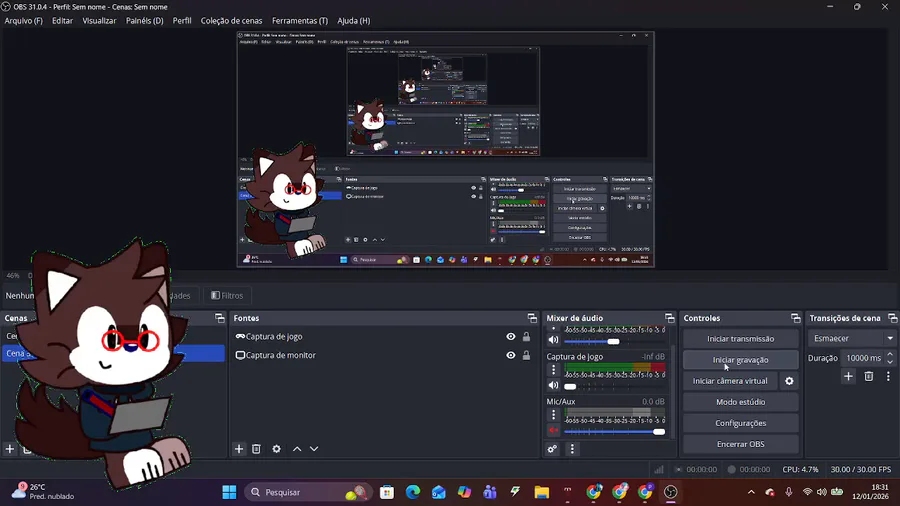Viewport: 900px width, 506px height.
Task: Undock the Cenas panel
Action: 220,318
